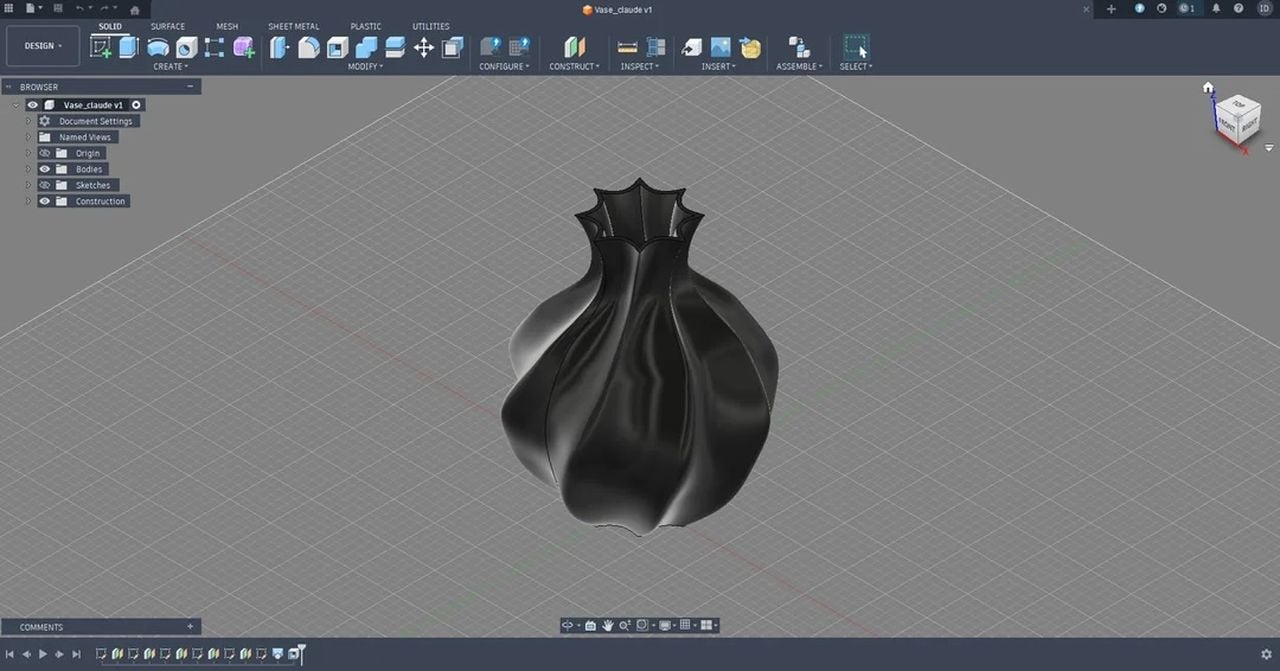
Task: Expand the Bodies folder
Action: (x=29, y=169)
